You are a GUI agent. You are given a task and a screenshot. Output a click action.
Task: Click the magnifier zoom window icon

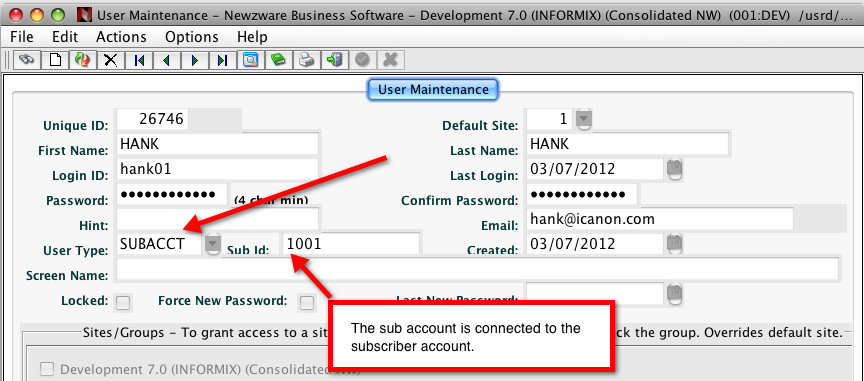coord(250,60)
